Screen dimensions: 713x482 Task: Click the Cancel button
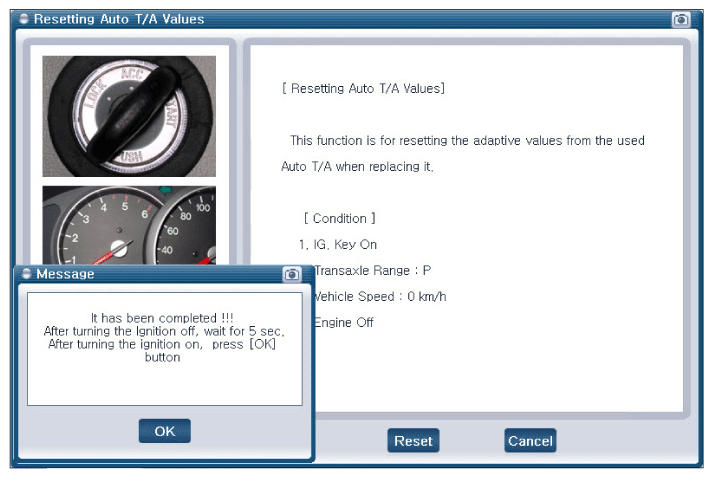tap(530, 441)
